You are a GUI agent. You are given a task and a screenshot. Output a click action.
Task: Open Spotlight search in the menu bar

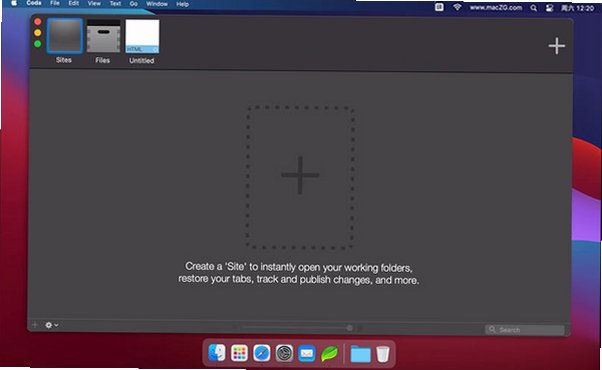533,8
